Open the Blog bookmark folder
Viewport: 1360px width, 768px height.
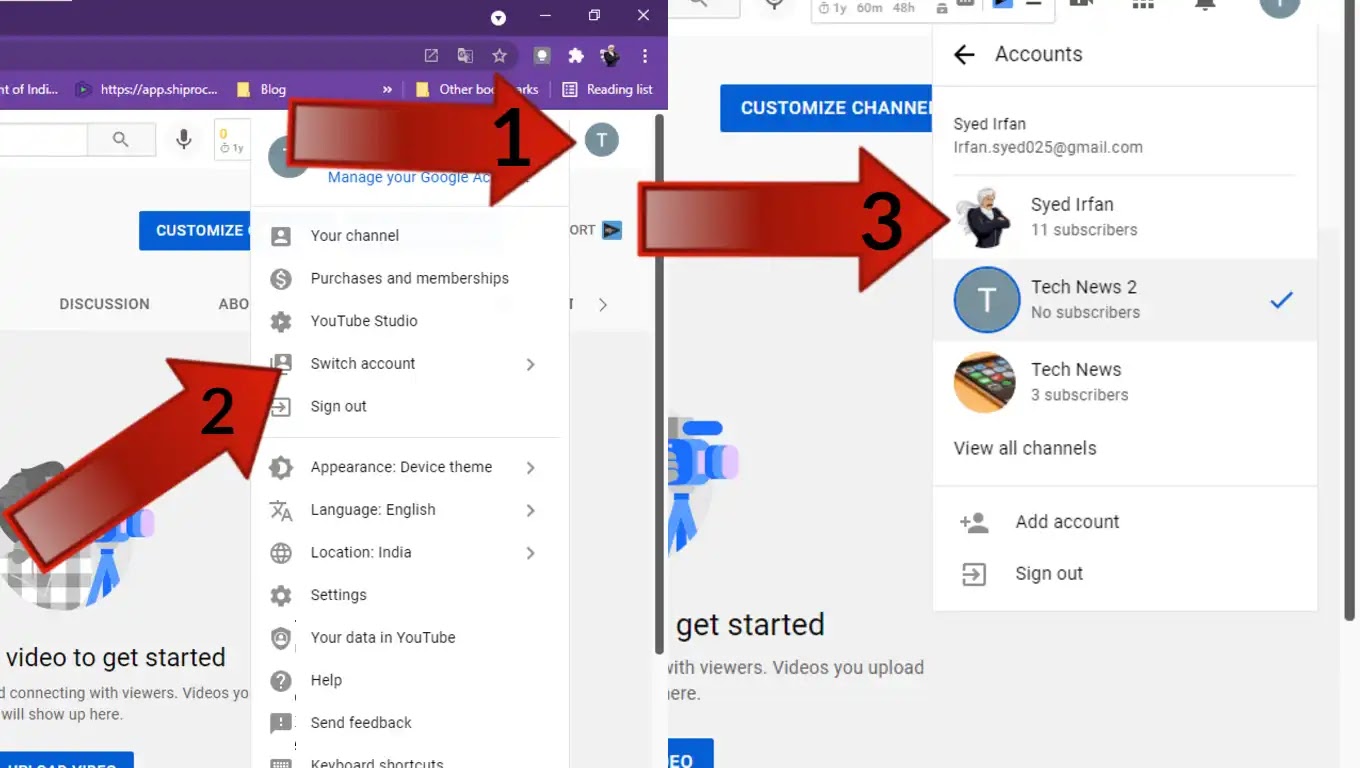coord(261,89)
